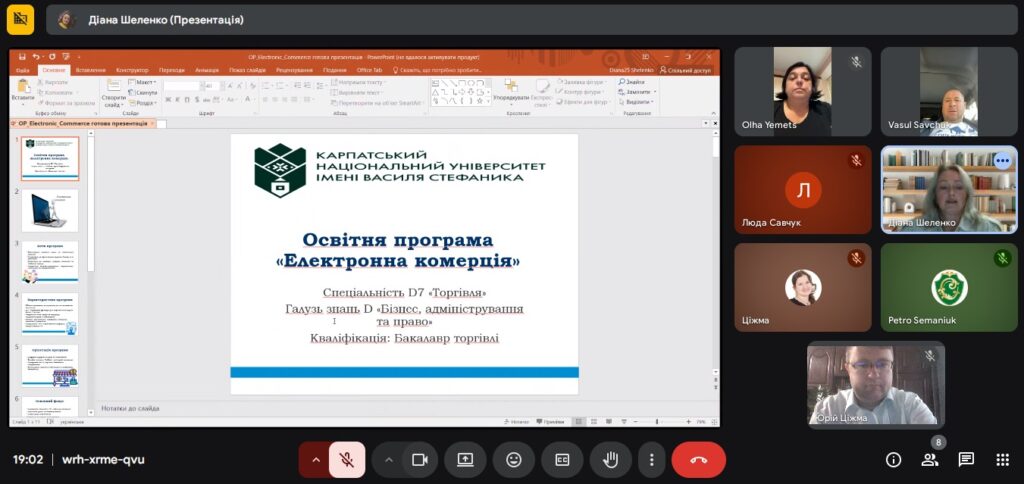Open the in-call chat
1024x484 pixels.
[x=966, y=460]
